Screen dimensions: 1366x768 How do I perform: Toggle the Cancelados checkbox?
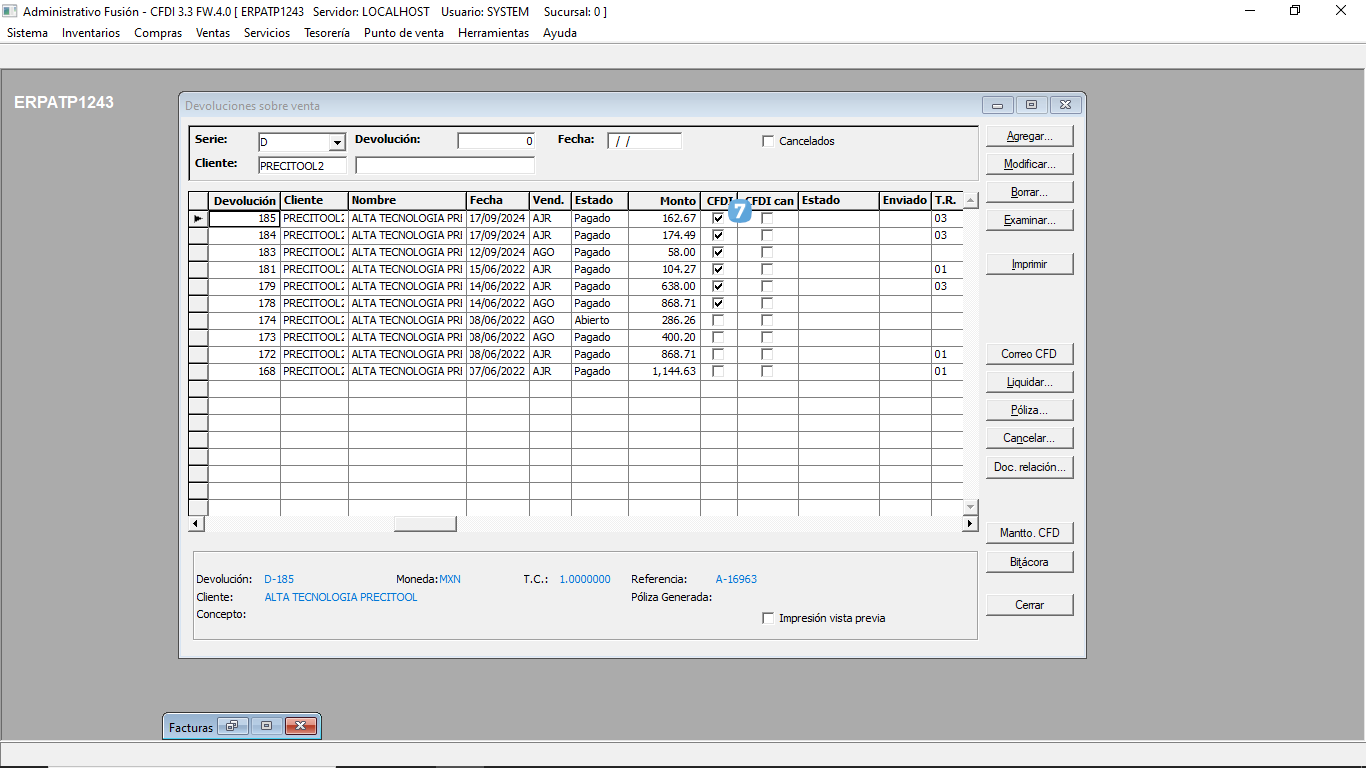(768, 141)
